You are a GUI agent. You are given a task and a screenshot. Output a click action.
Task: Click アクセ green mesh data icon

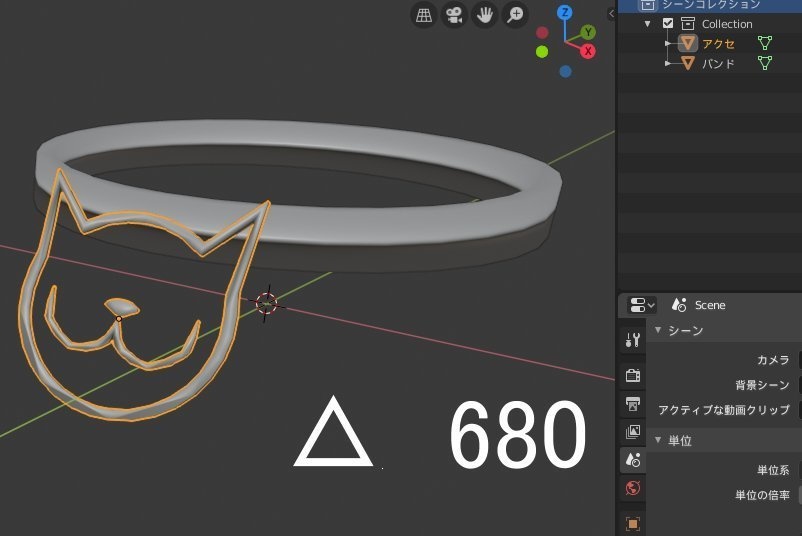(x=765, y=43)
